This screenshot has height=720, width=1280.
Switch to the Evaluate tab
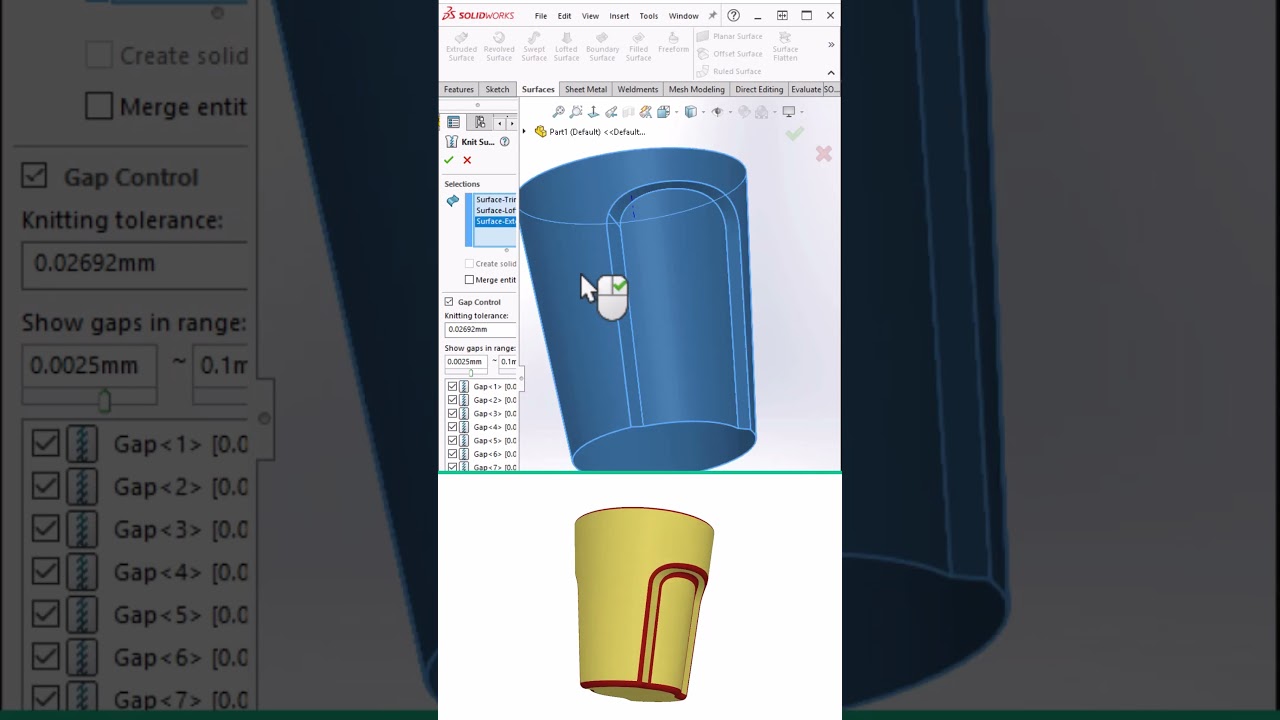806,89
